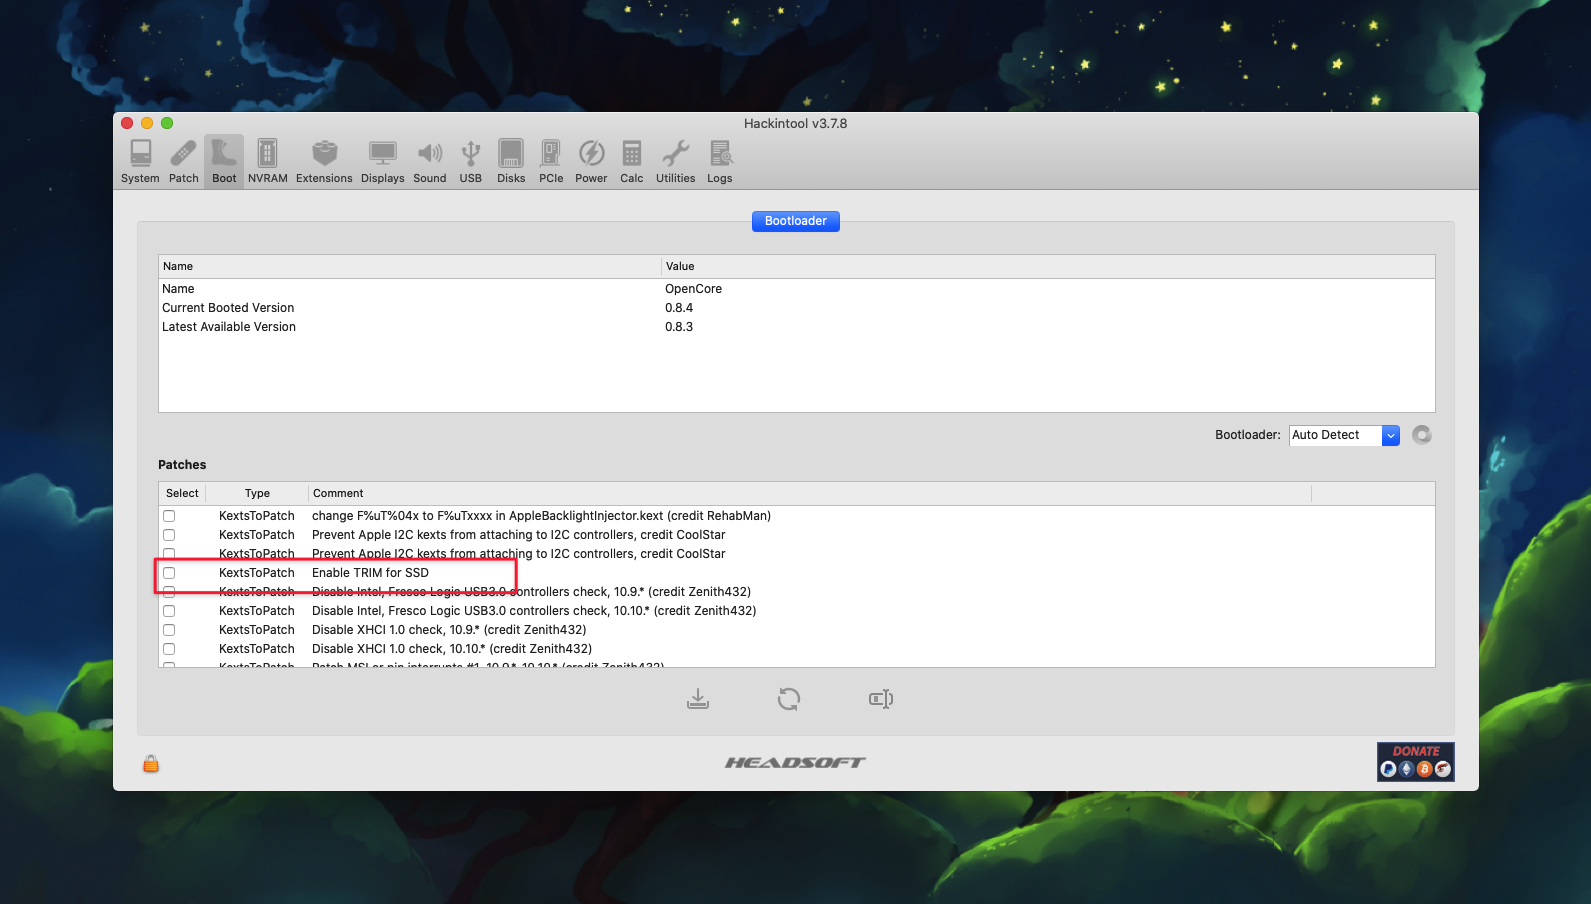The height and width of the screenshot is (904, 1591).
Task: Click the Comment column header
Action: coord(338,493)
